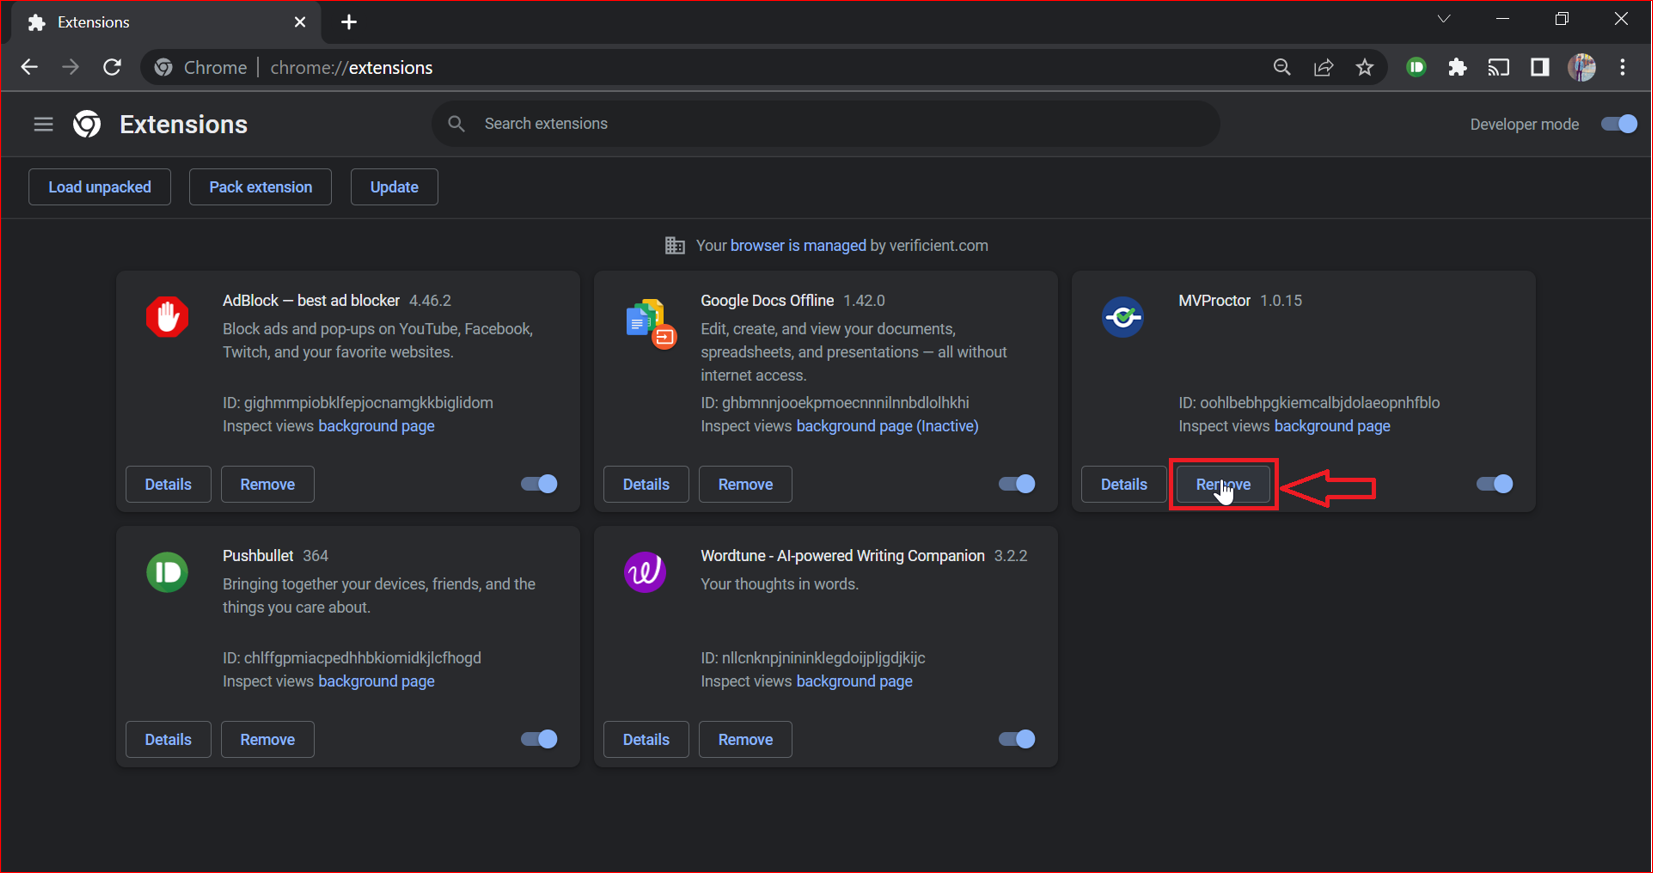Open AdBlock background page link
The image size is (1653, 873).
(376, 426)
